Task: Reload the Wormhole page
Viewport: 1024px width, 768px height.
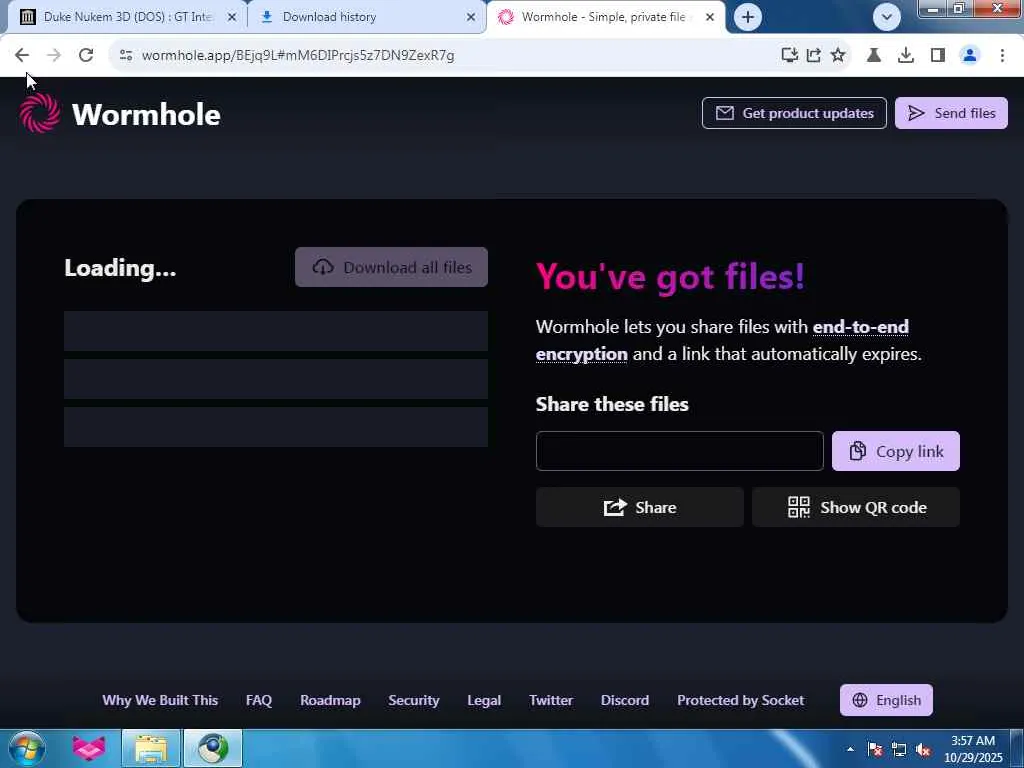Action: click(x=86, y=56)
